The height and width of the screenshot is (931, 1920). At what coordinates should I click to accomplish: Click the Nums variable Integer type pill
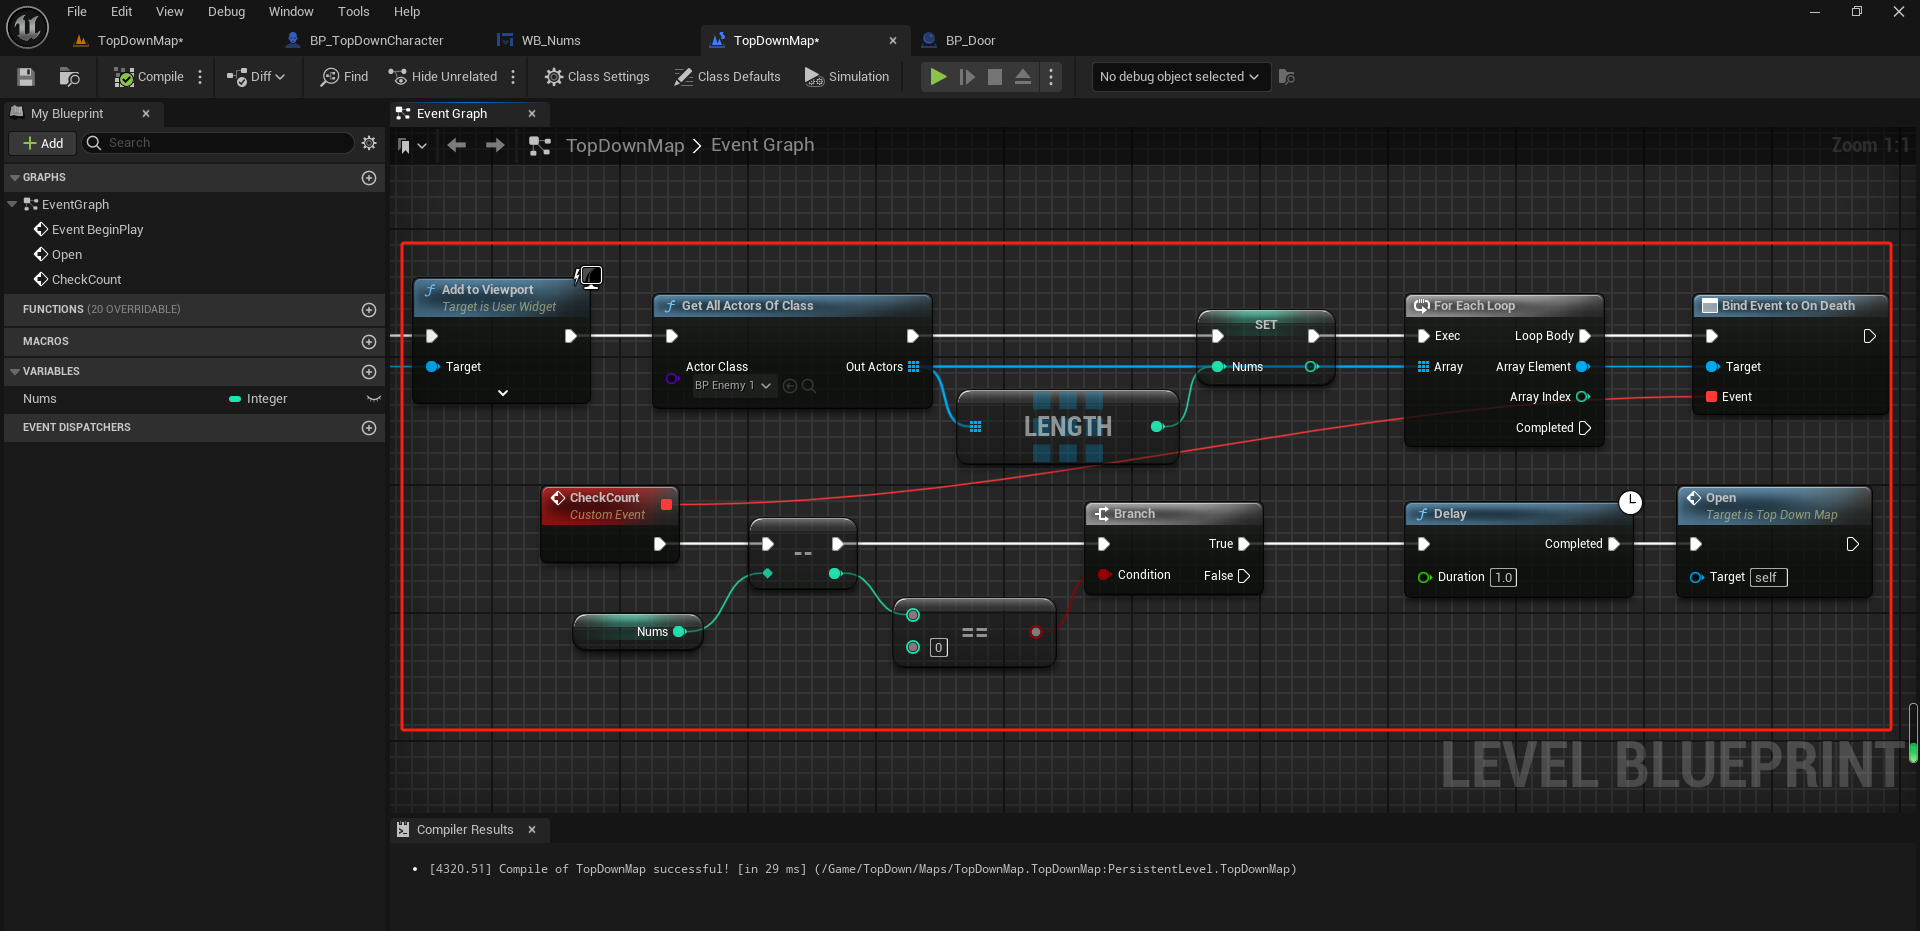[x=258, y=399]
